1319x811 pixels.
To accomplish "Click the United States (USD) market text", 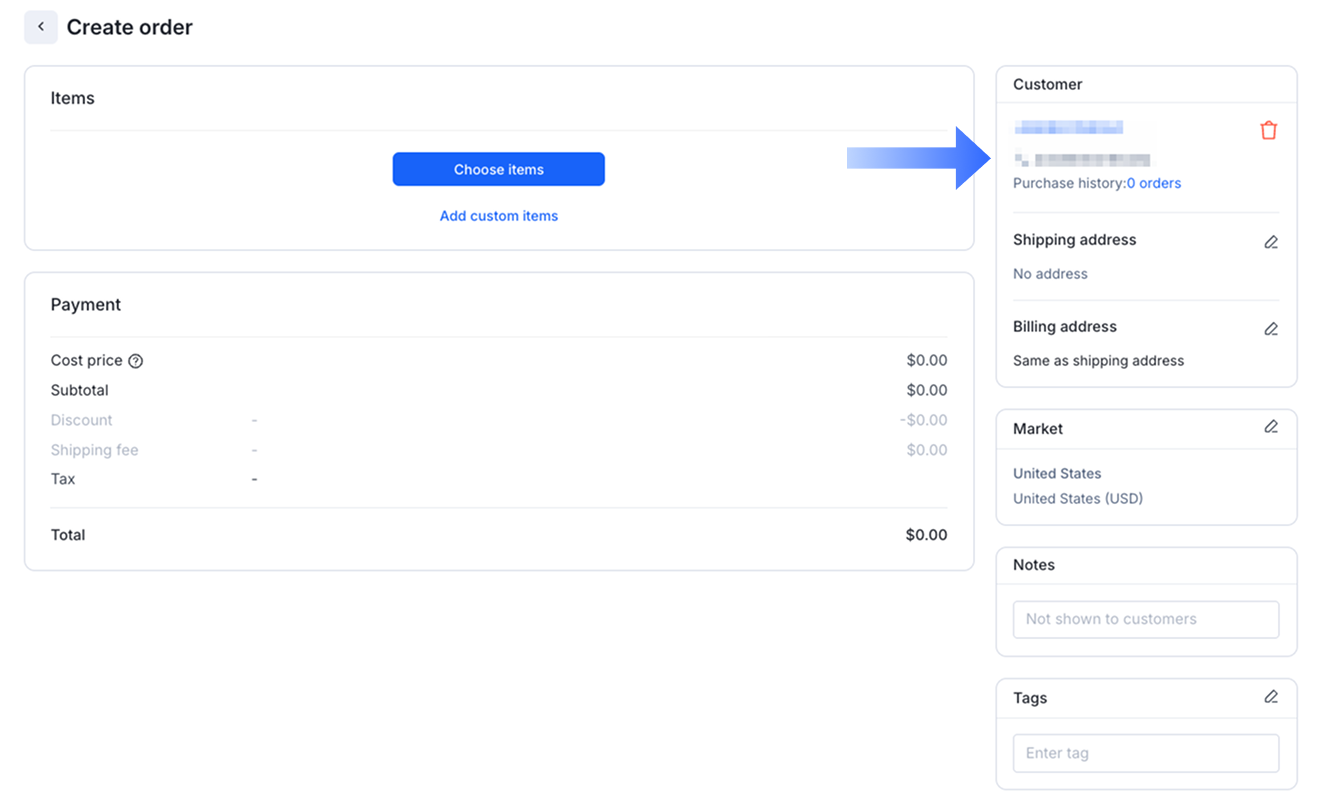I will click(1077, 498).
